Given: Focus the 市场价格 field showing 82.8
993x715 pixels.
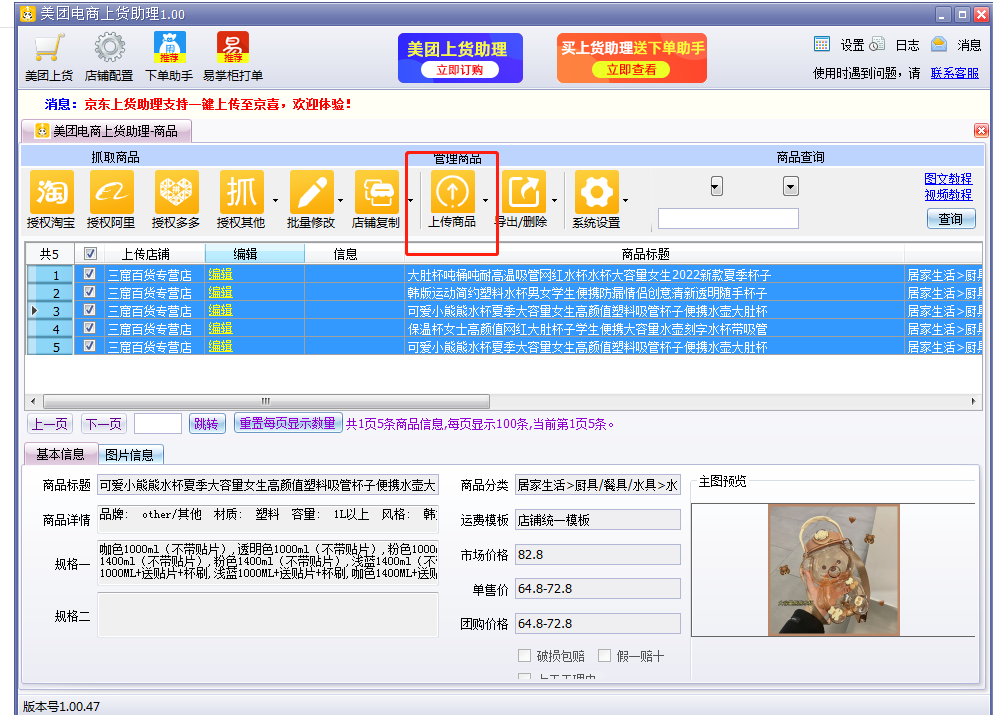Looking at the screenshot, I should point(598,555).
